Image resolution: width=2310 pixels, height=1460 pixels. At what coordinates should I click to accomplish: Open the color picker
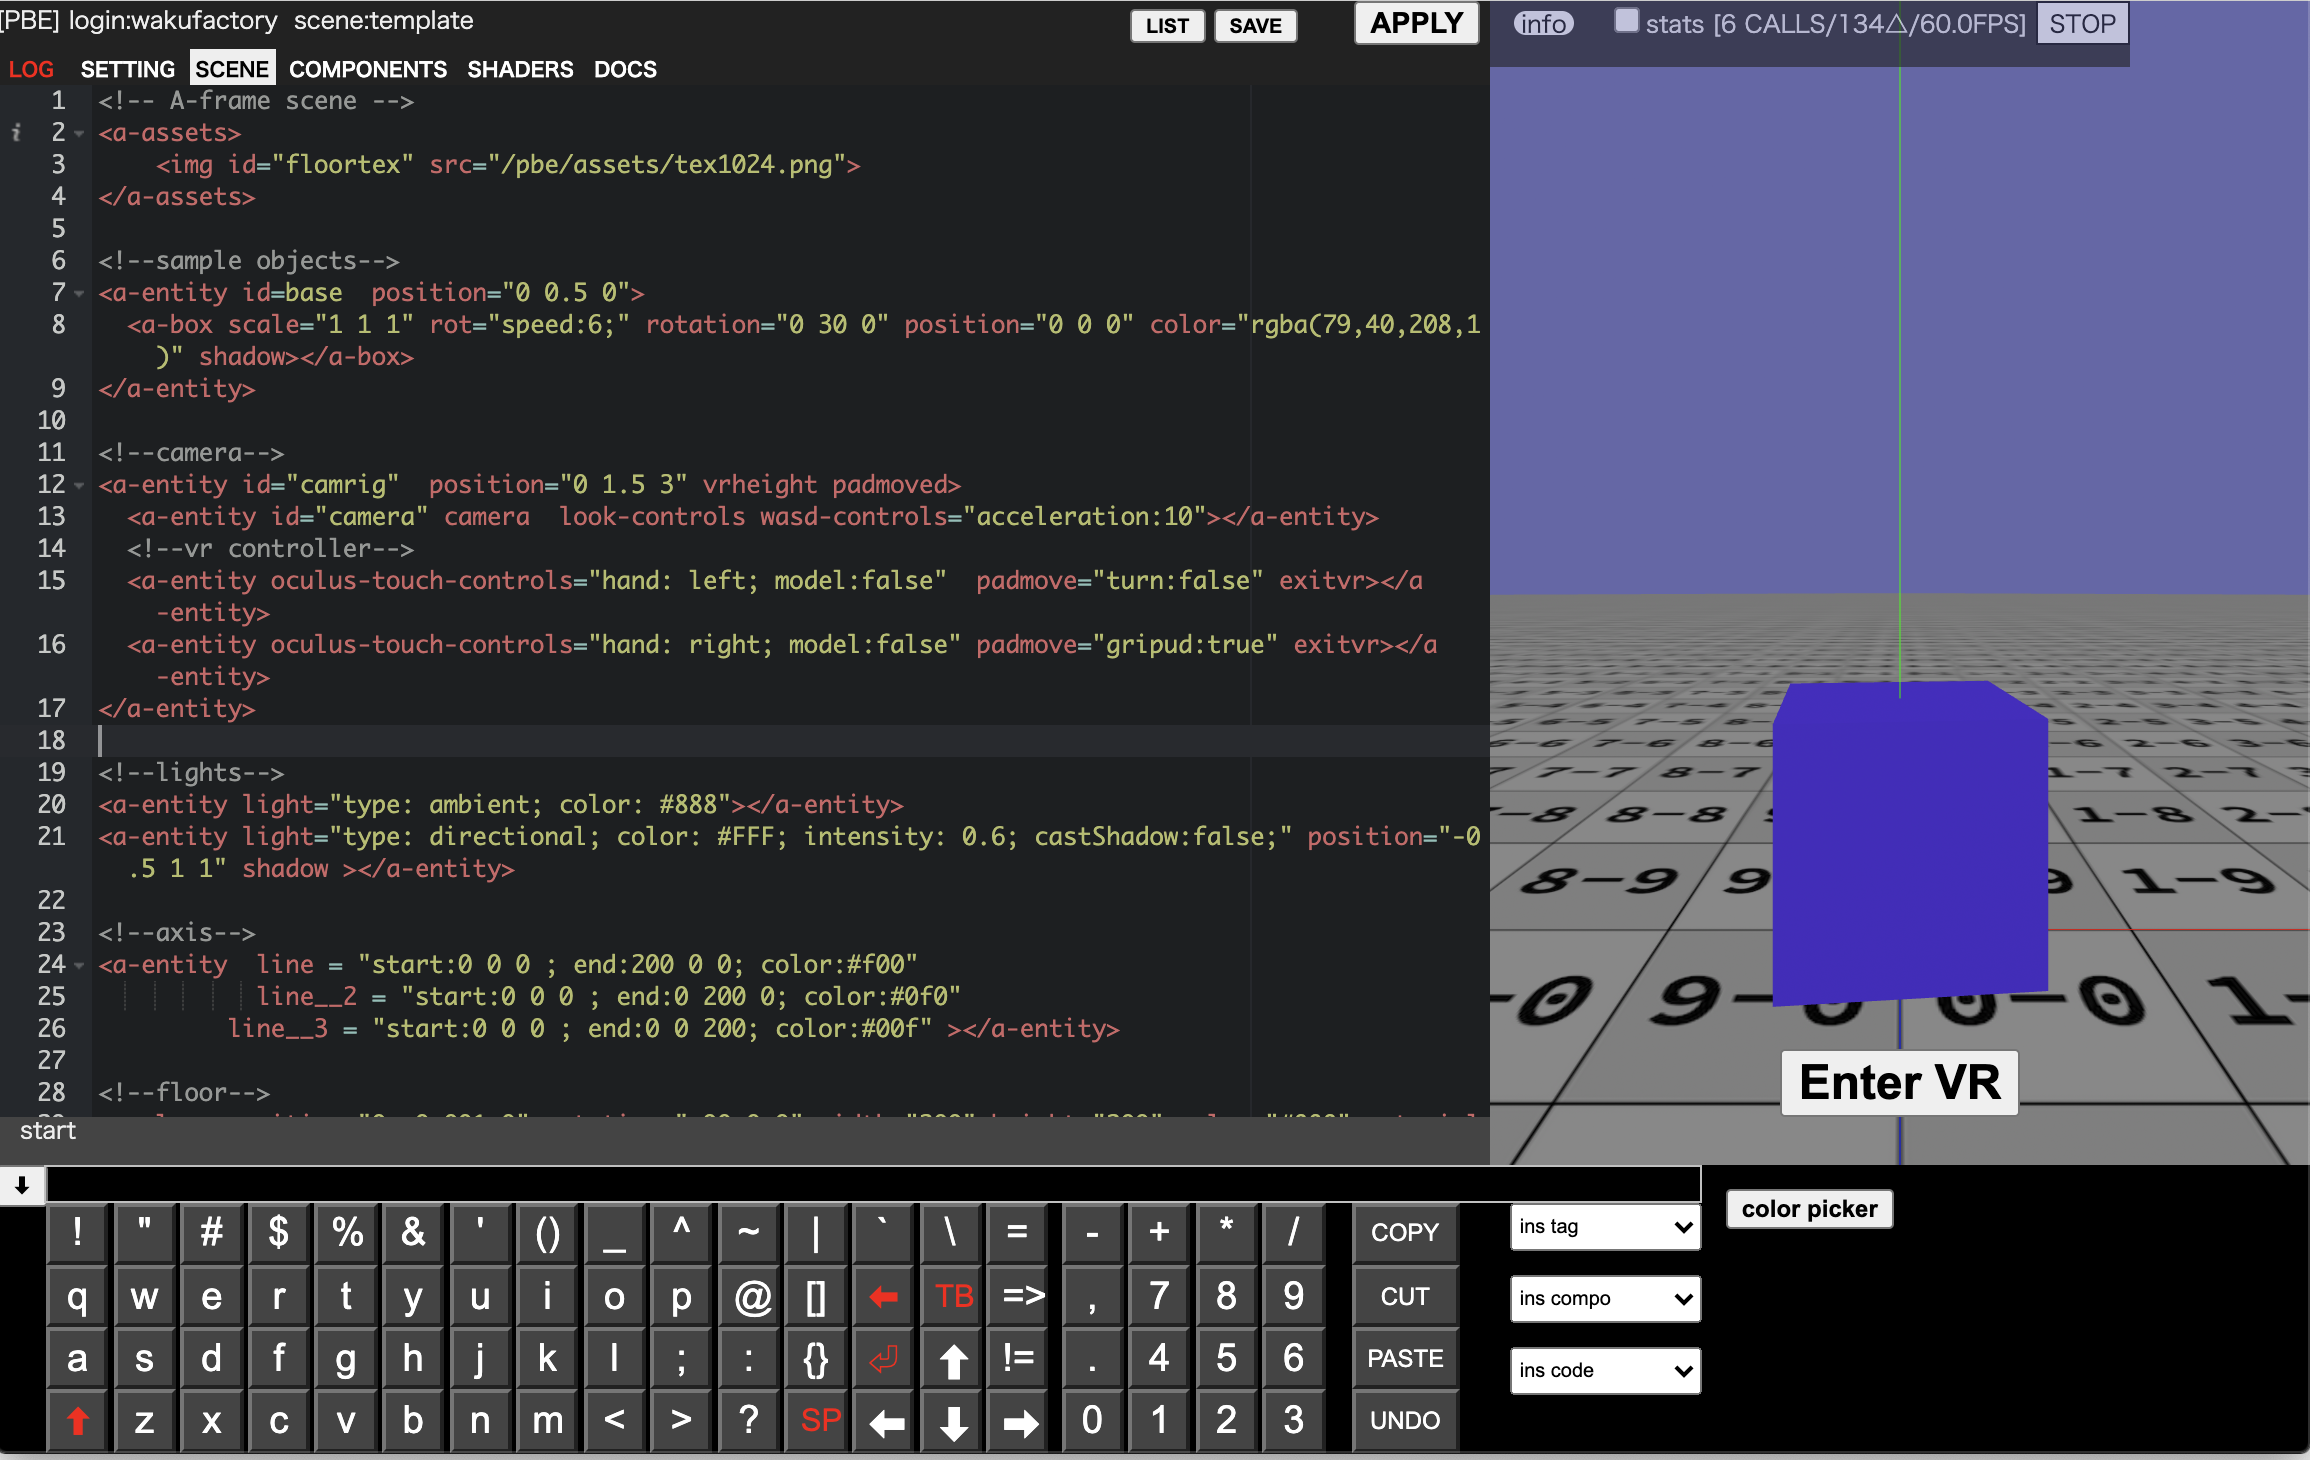(x=1808, y=1209)
